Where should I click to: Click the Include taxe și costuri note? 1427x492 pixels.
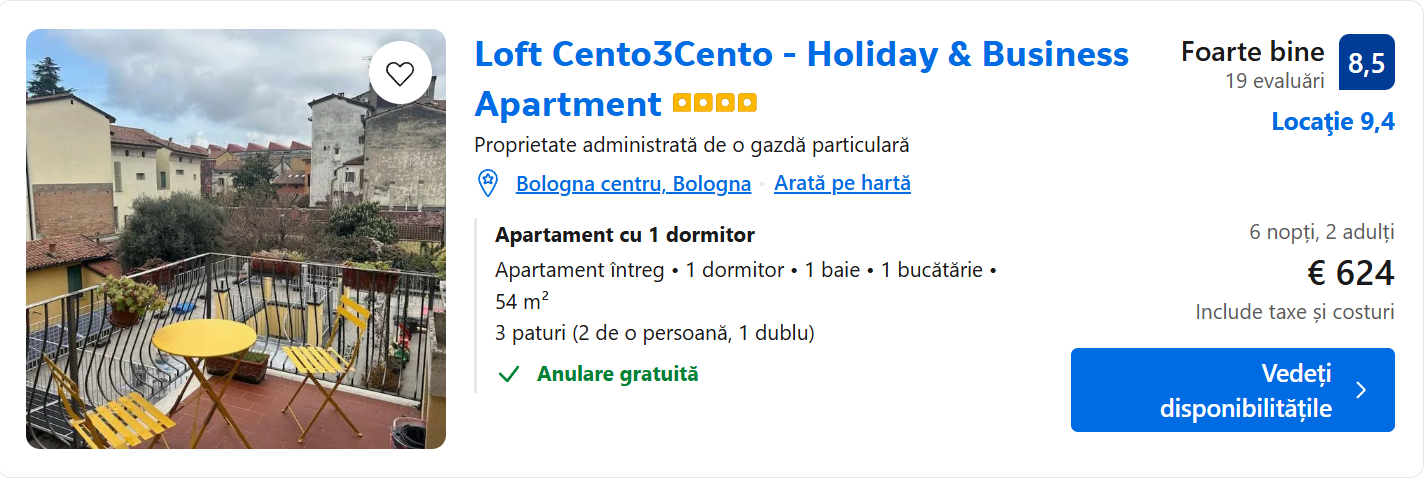pyautogui.click(x=1294, y=312)
